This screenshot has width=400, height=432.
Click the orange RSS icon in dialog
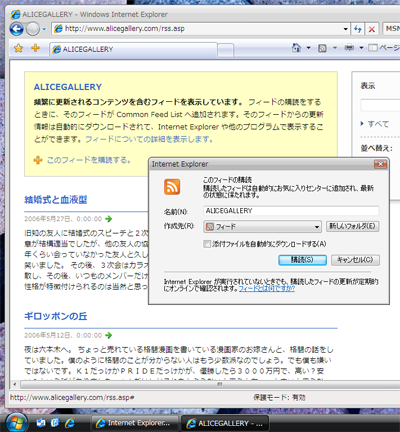point(172,187)
